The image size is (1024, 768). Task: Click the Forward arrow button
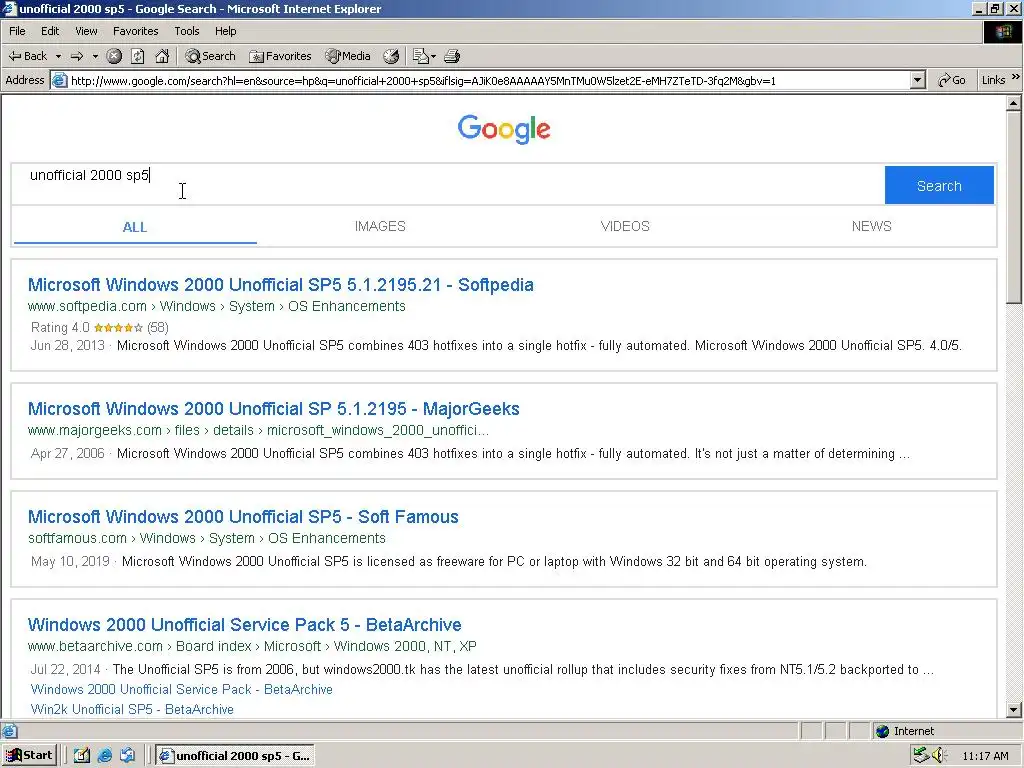tap(77, 56)
